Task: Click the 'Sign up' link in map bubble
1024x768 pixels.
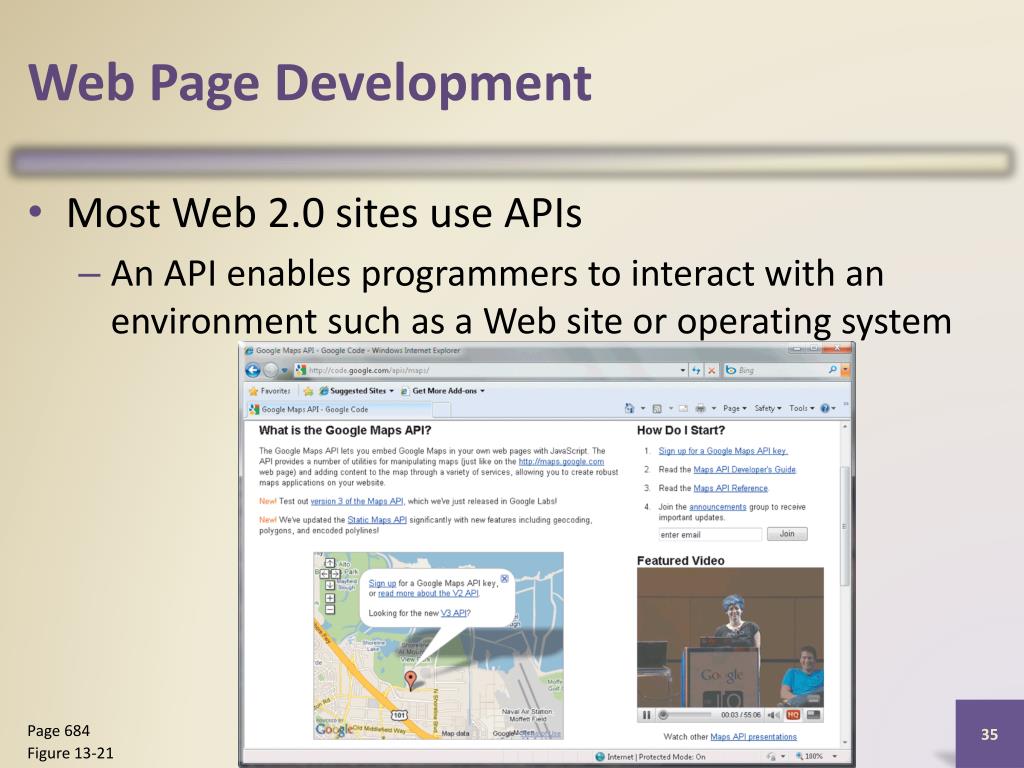Action: pos(382,583)
